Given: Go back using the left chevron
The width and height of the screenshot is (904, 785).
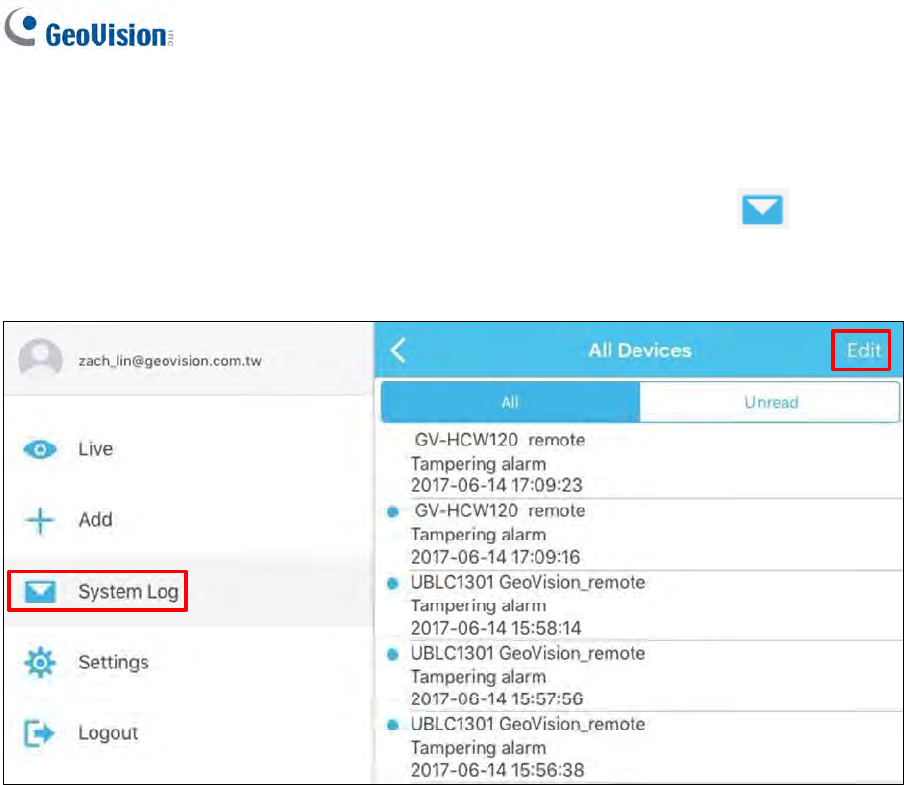Looking at the screenshot, I should [x=398, y=350].
